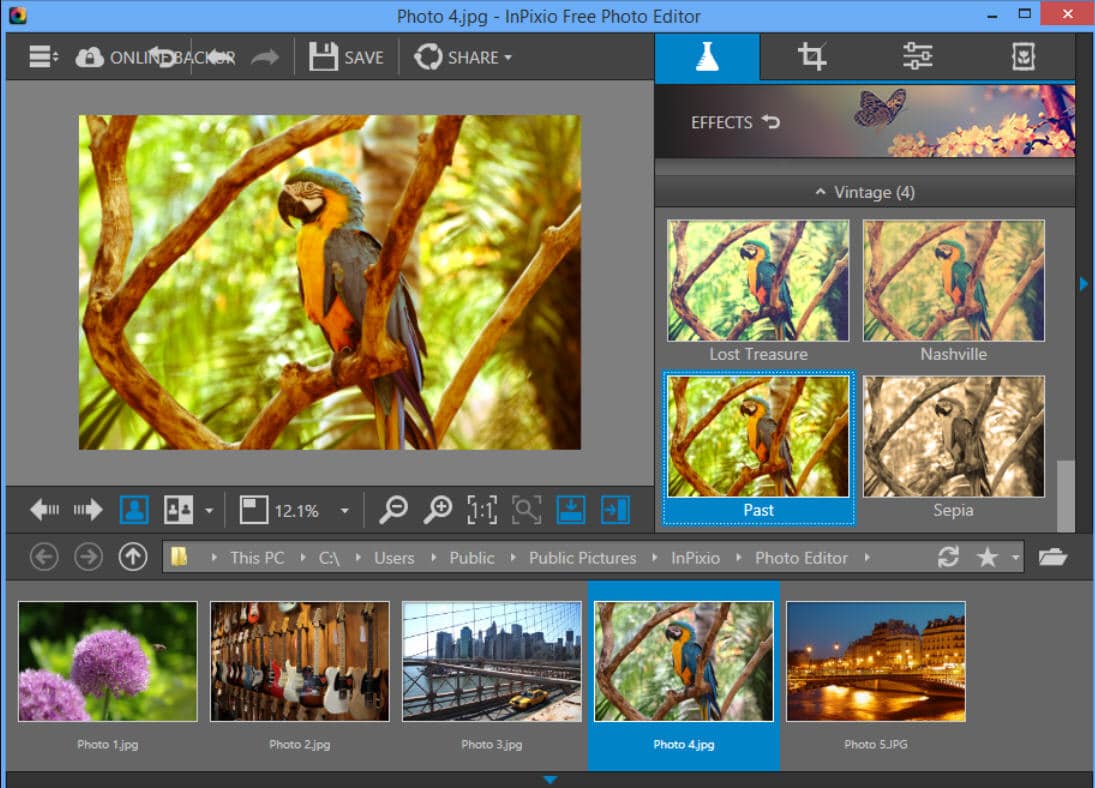Toggle single image view mode
The width and height of the screenshot is (1095, 788).
tap(134, 509)
